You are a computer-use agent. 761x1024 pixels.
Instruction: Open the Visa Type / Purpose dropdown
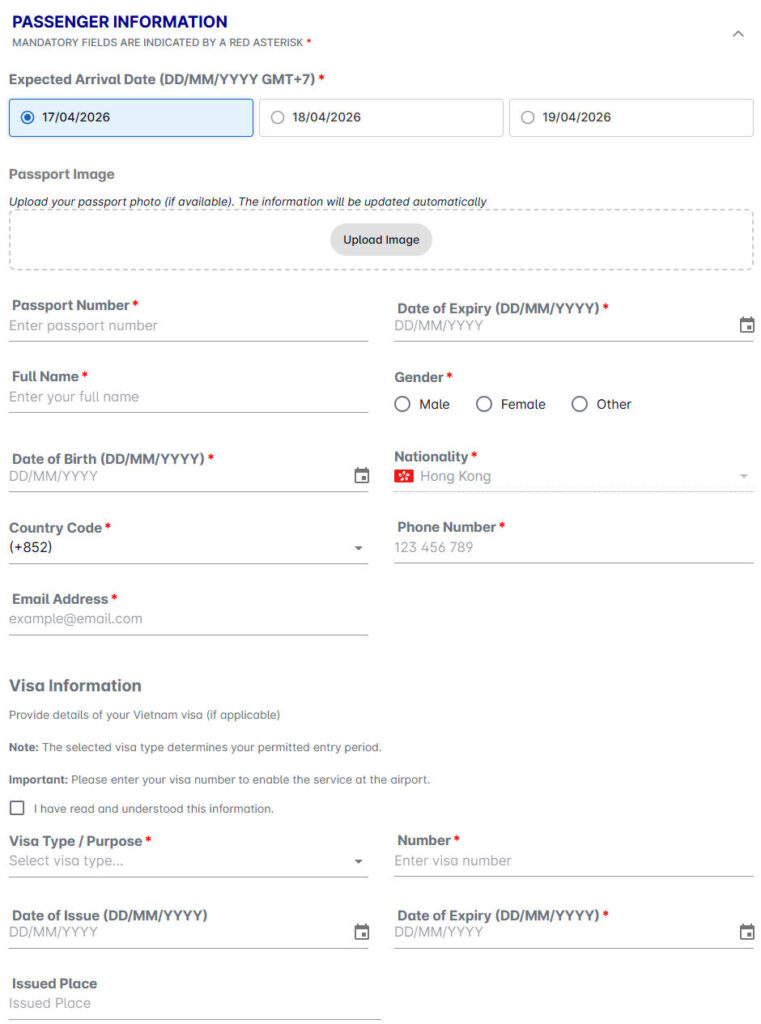point(188,861)
